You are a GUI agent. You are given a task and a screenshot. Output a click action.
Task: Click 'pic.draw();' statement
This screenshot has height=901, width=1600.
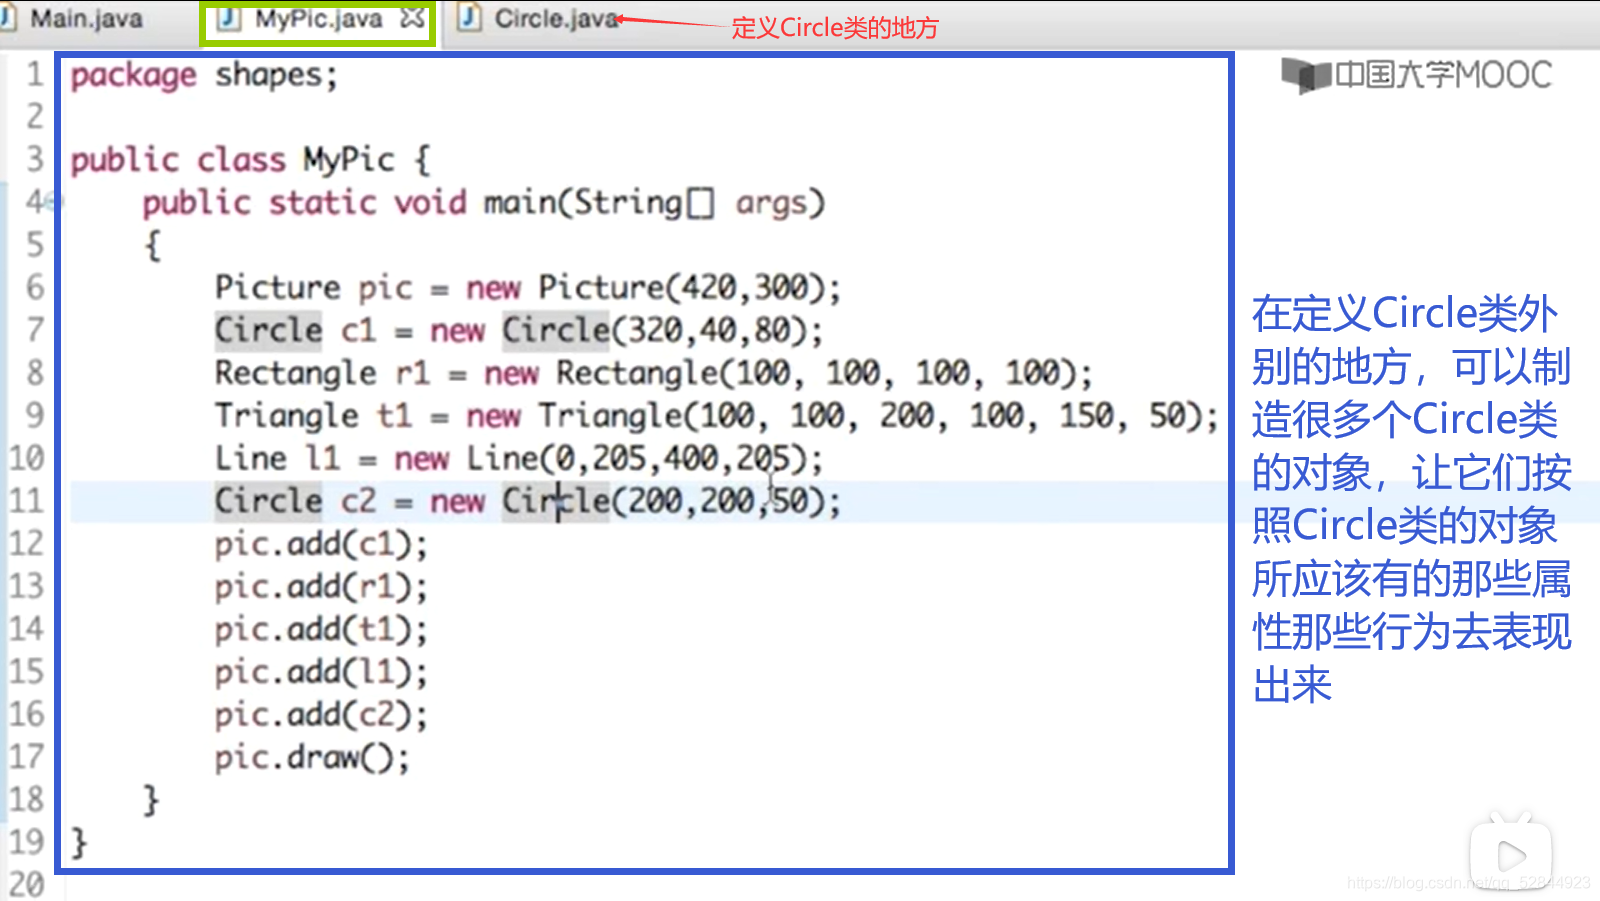tap(312, 758)
